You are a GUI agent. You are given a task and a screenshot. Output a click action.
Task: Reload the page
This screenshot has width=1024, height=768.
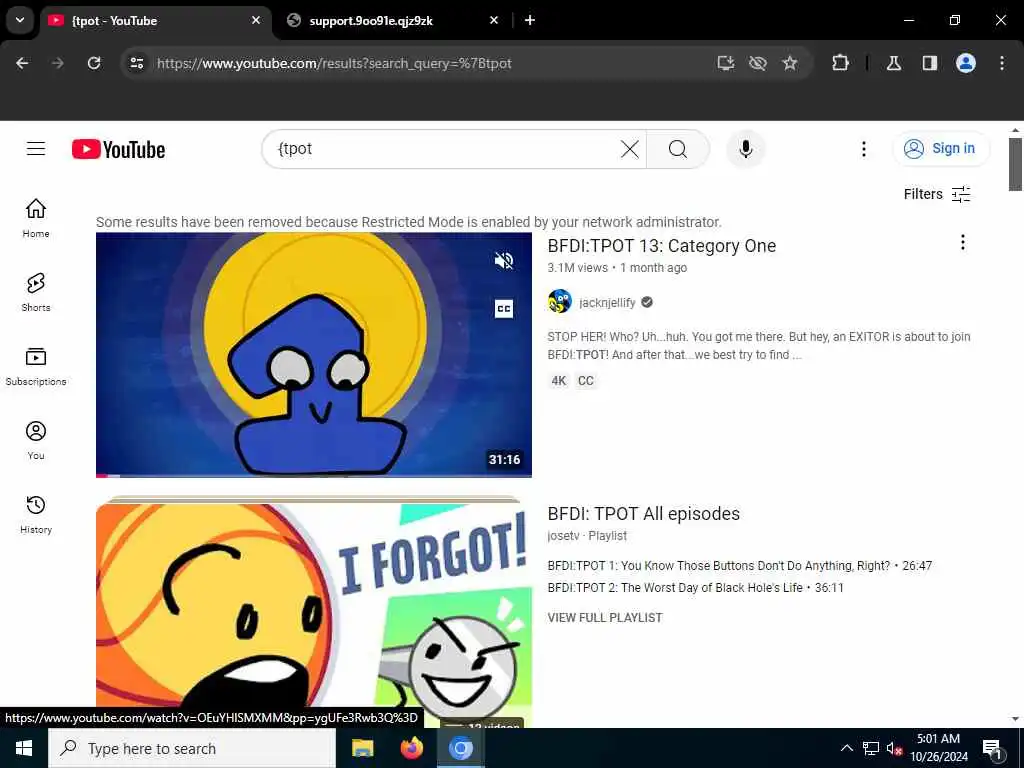[94, 63]
